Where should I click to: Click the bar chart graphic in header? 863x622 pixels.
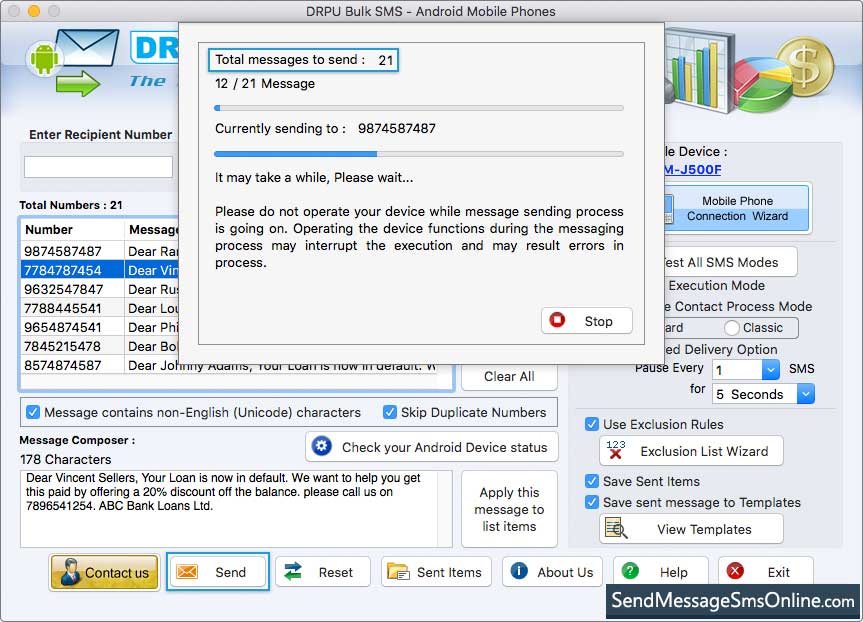click(x=698, y=68)
